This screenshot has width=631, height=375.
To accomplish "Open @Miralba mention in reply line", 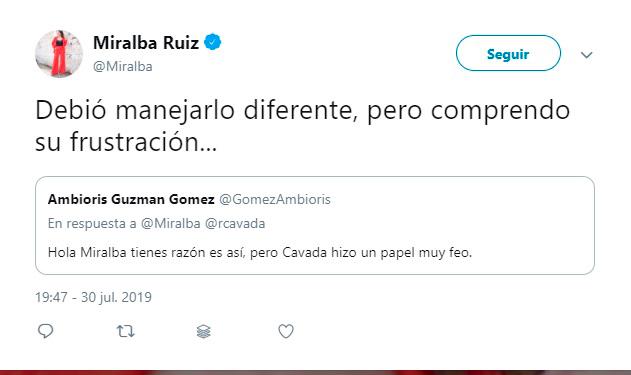I will click(x=170, y=223).
